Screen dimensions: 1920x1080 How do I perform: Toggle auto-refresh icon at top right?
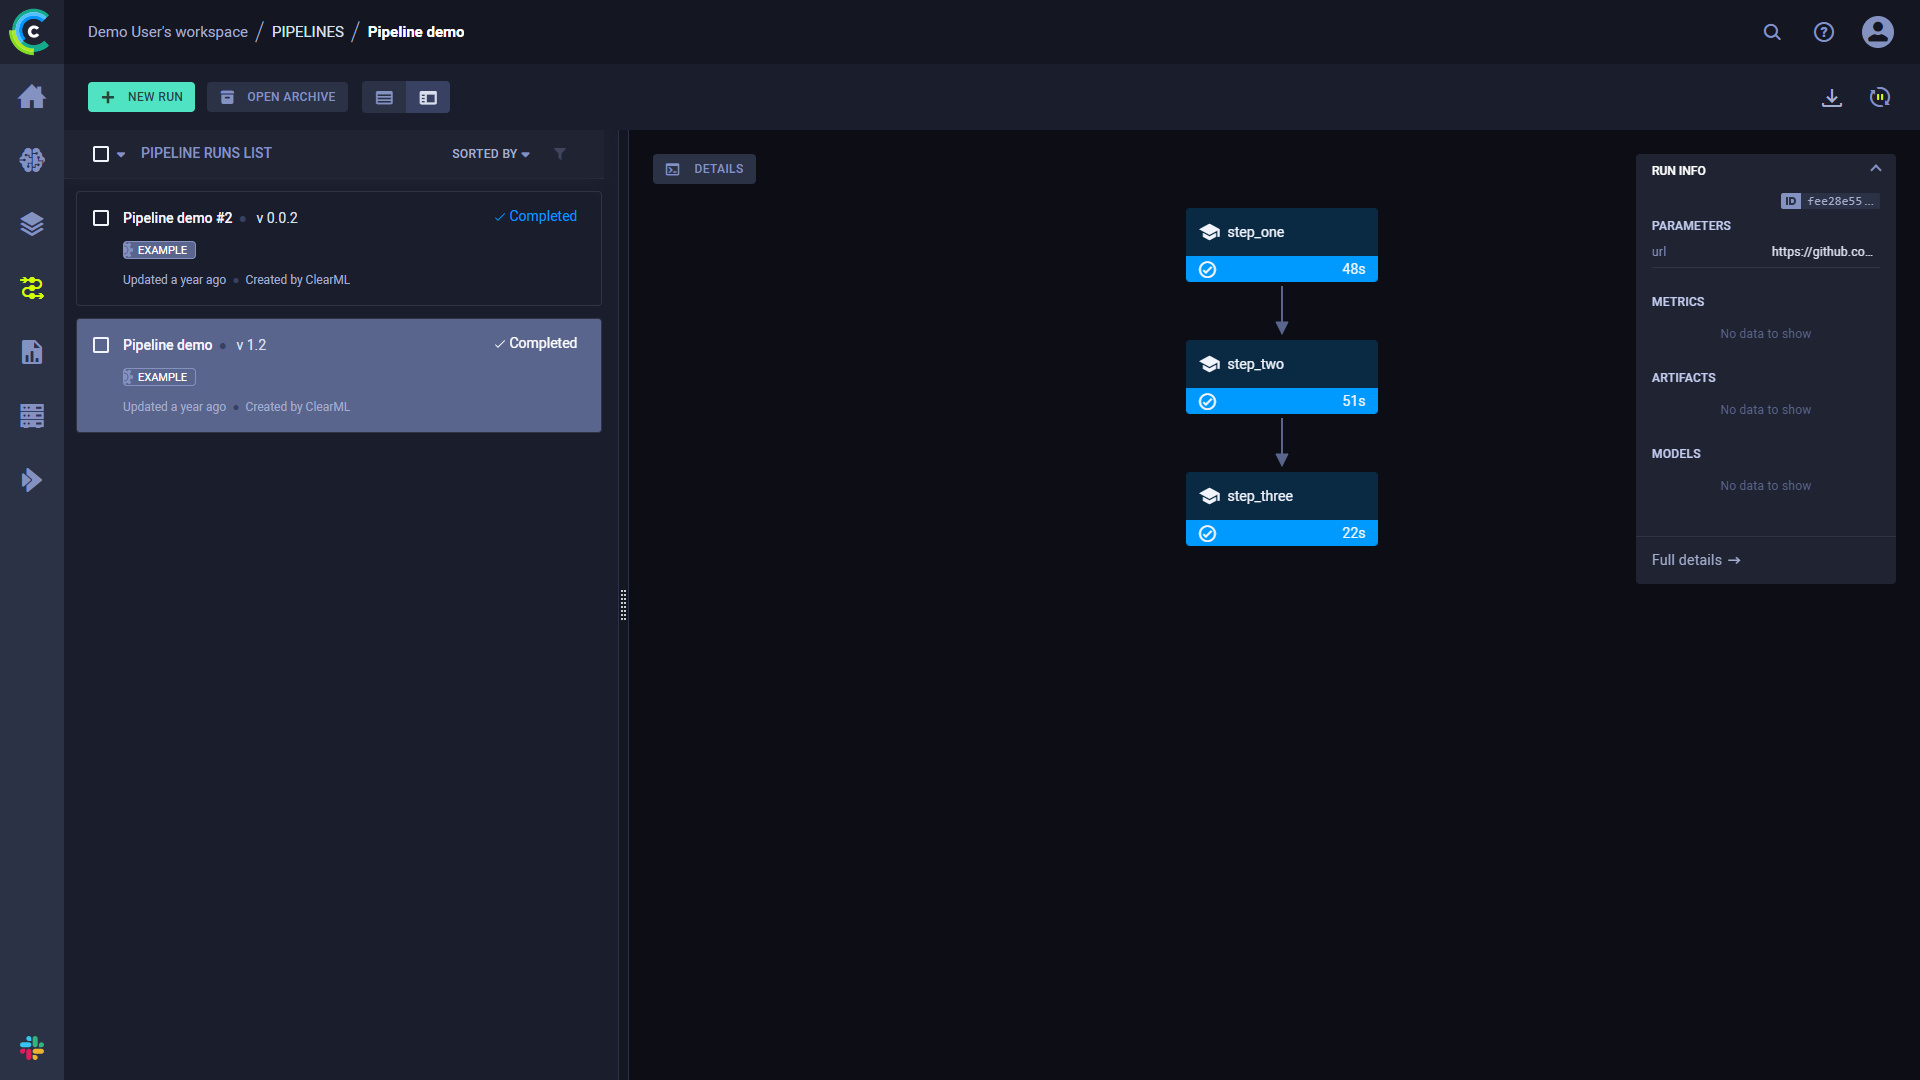[x=1879, y=97]
